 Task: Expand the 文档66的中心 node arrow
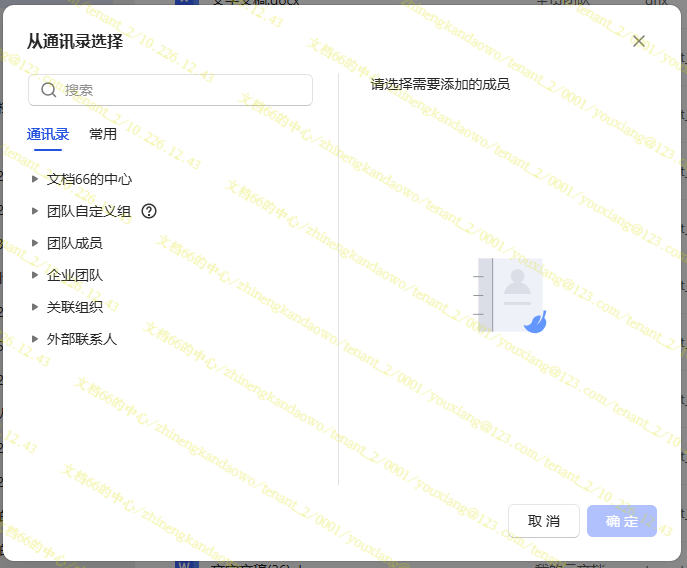pyautogui.click(x=35, y=179)
